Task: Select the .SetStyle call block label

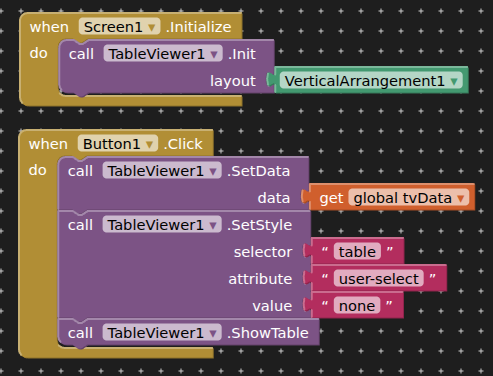Action: coord(259,225)
